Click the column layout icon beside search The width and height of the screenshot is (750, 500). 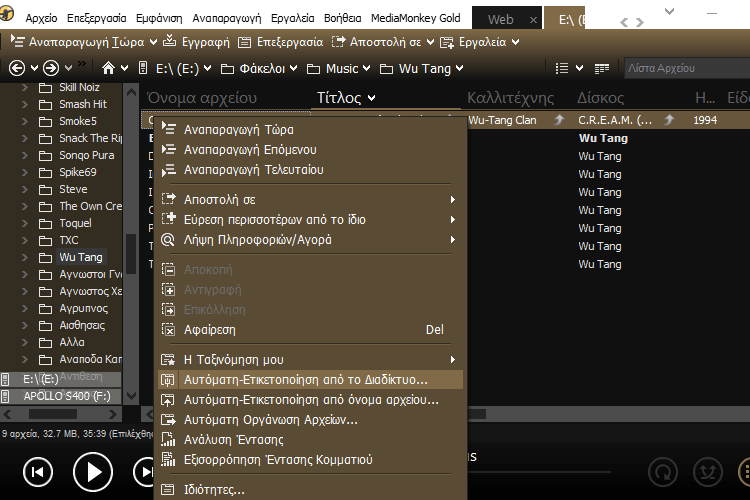click(x=602, y=69)
